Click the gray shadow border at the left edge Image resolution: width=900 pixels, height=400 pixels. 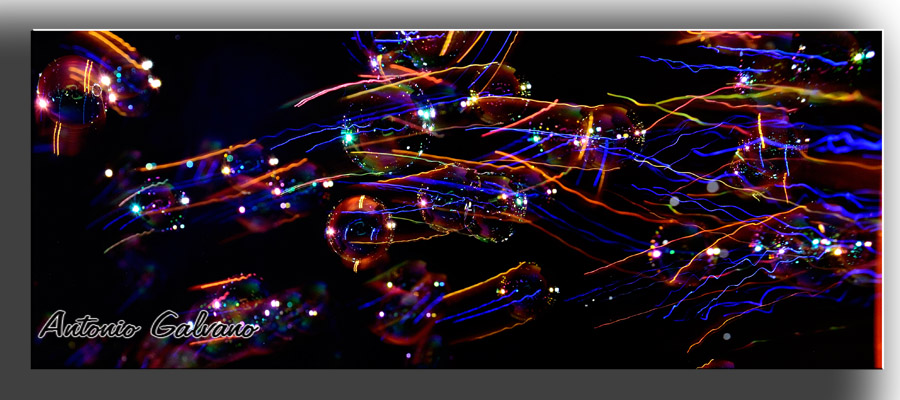(14, 200)
